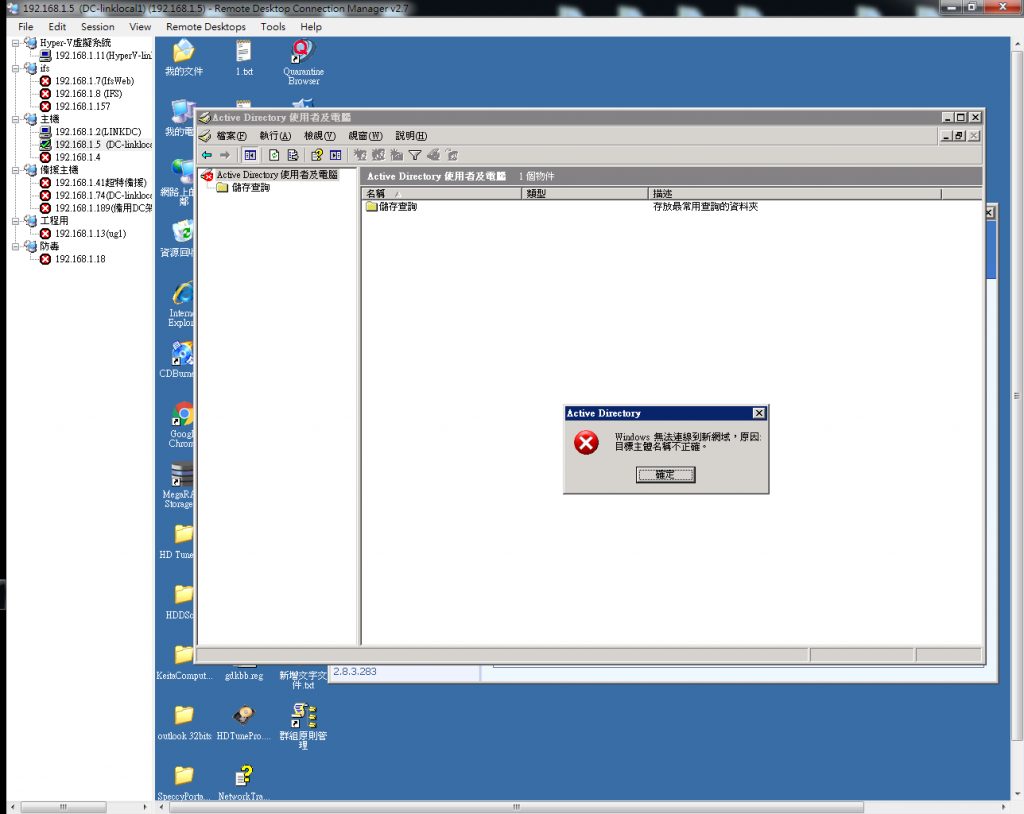Viewport: 1024px width, 814px height.
Task: Select 192.168.1.5 (DC-linklocal) server
Action: click(x=103, y=145)
